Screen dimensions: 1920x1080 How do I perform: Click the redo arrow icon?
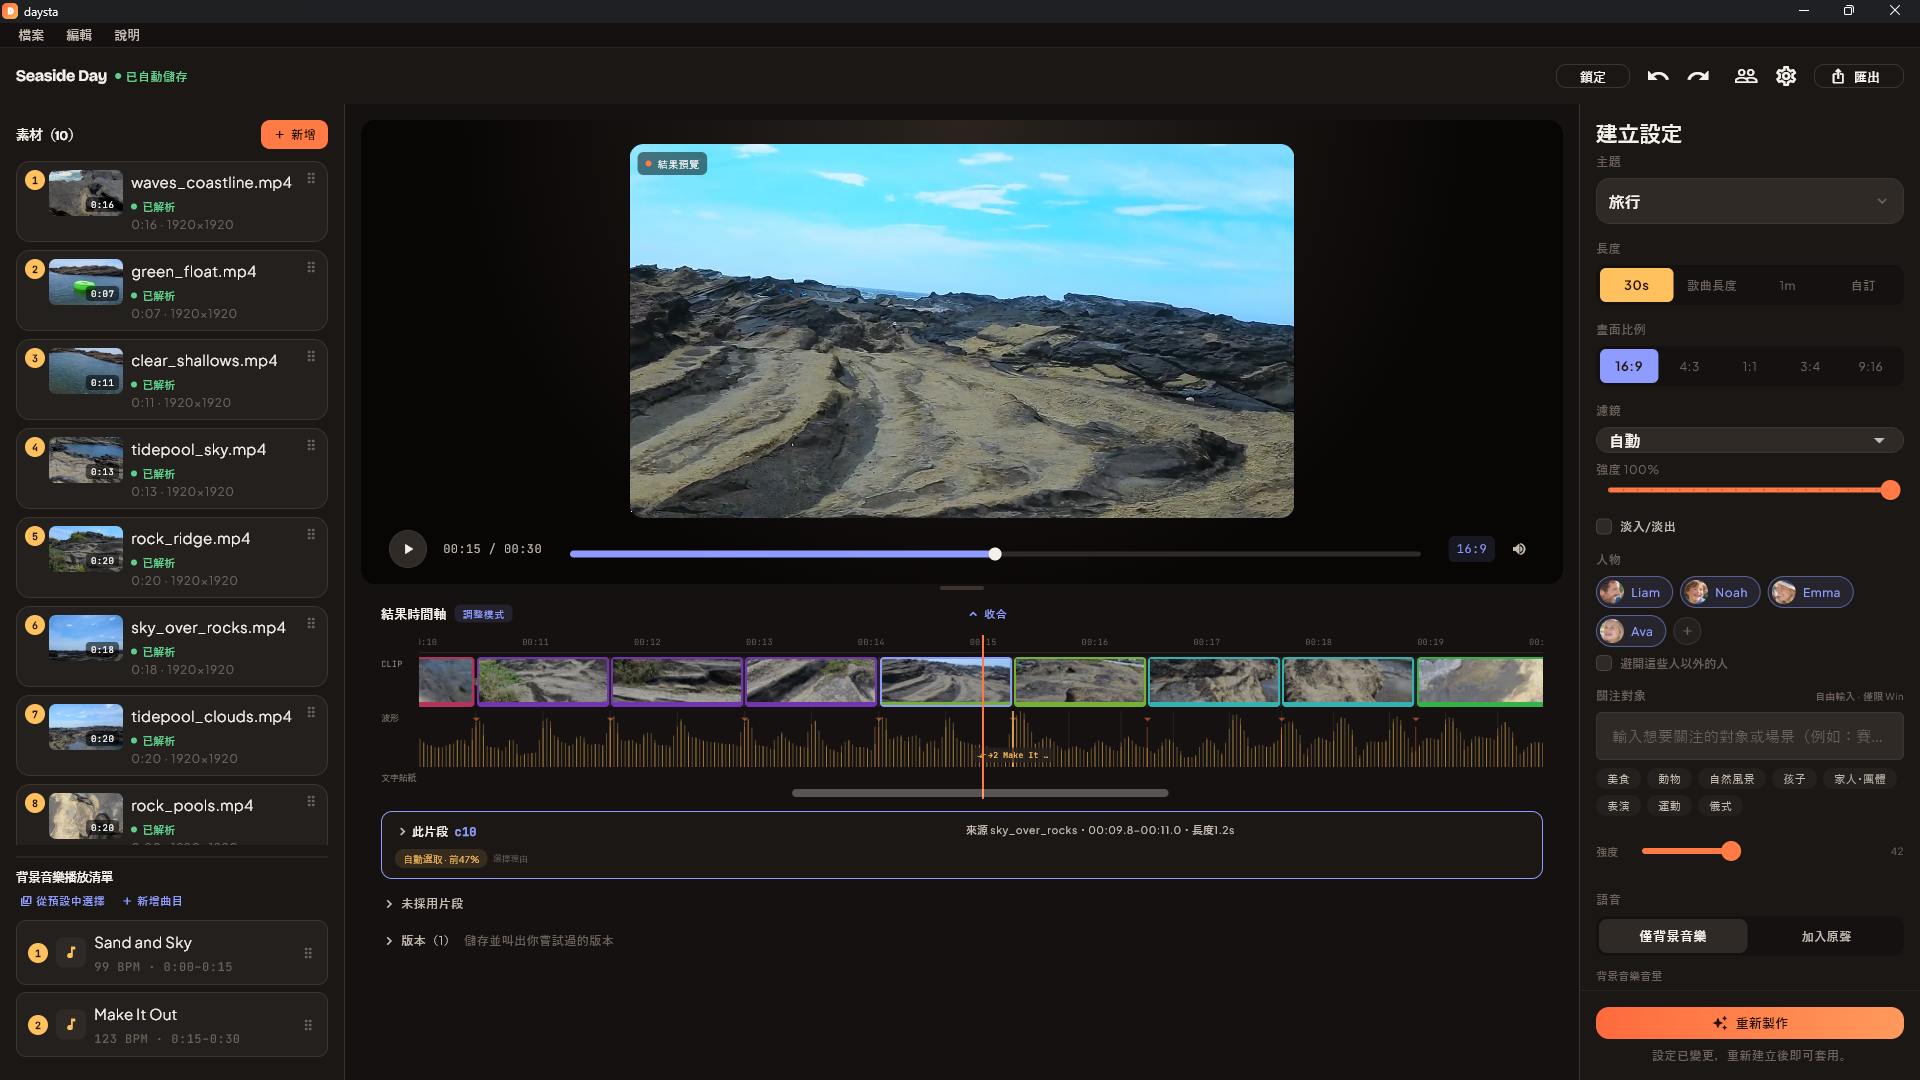(1698, 76)
